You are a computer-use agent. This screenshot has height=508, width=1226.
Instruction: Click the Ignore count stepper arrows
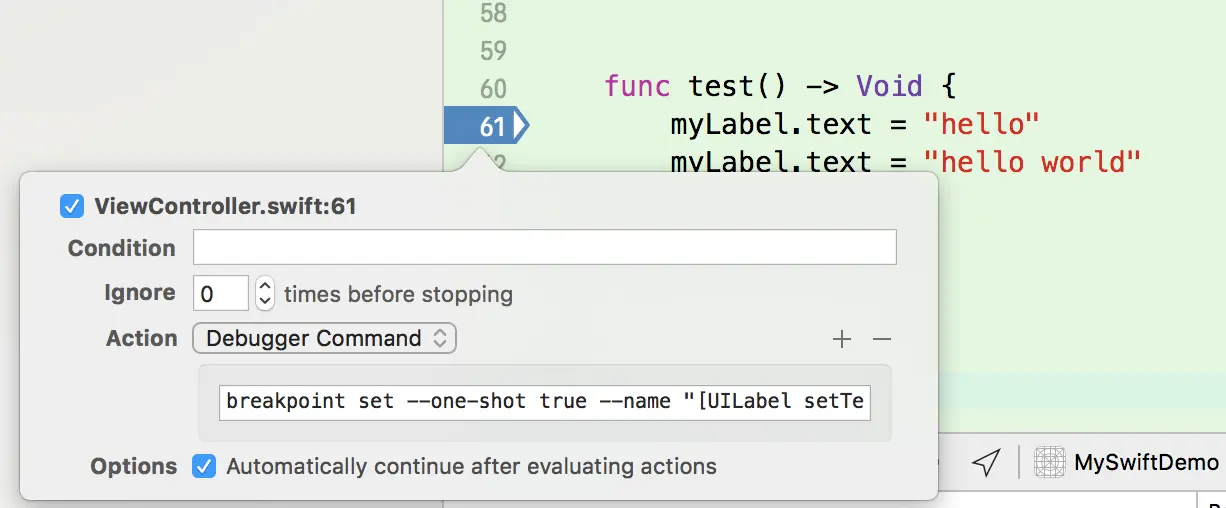tap(265, 294)
